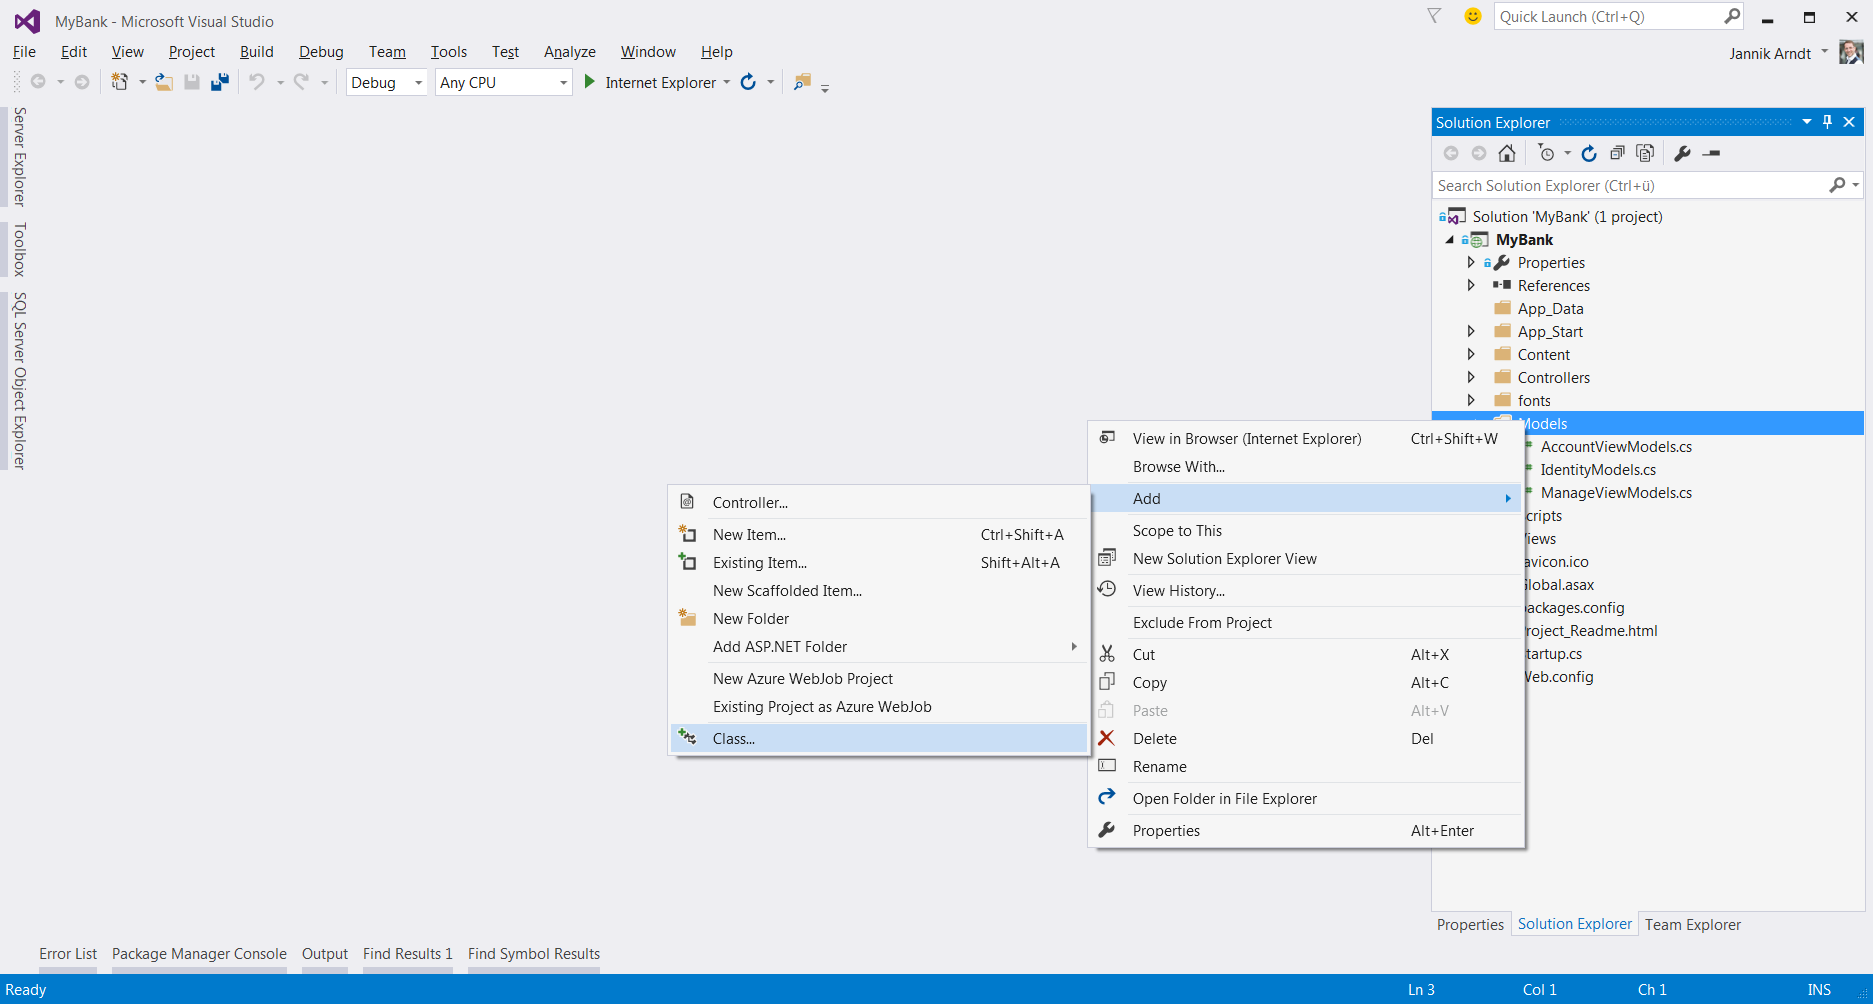Click the Save toolbar icon
Image resolution: width=1873 pixels, height=1004 pixels.
point(192,82)
